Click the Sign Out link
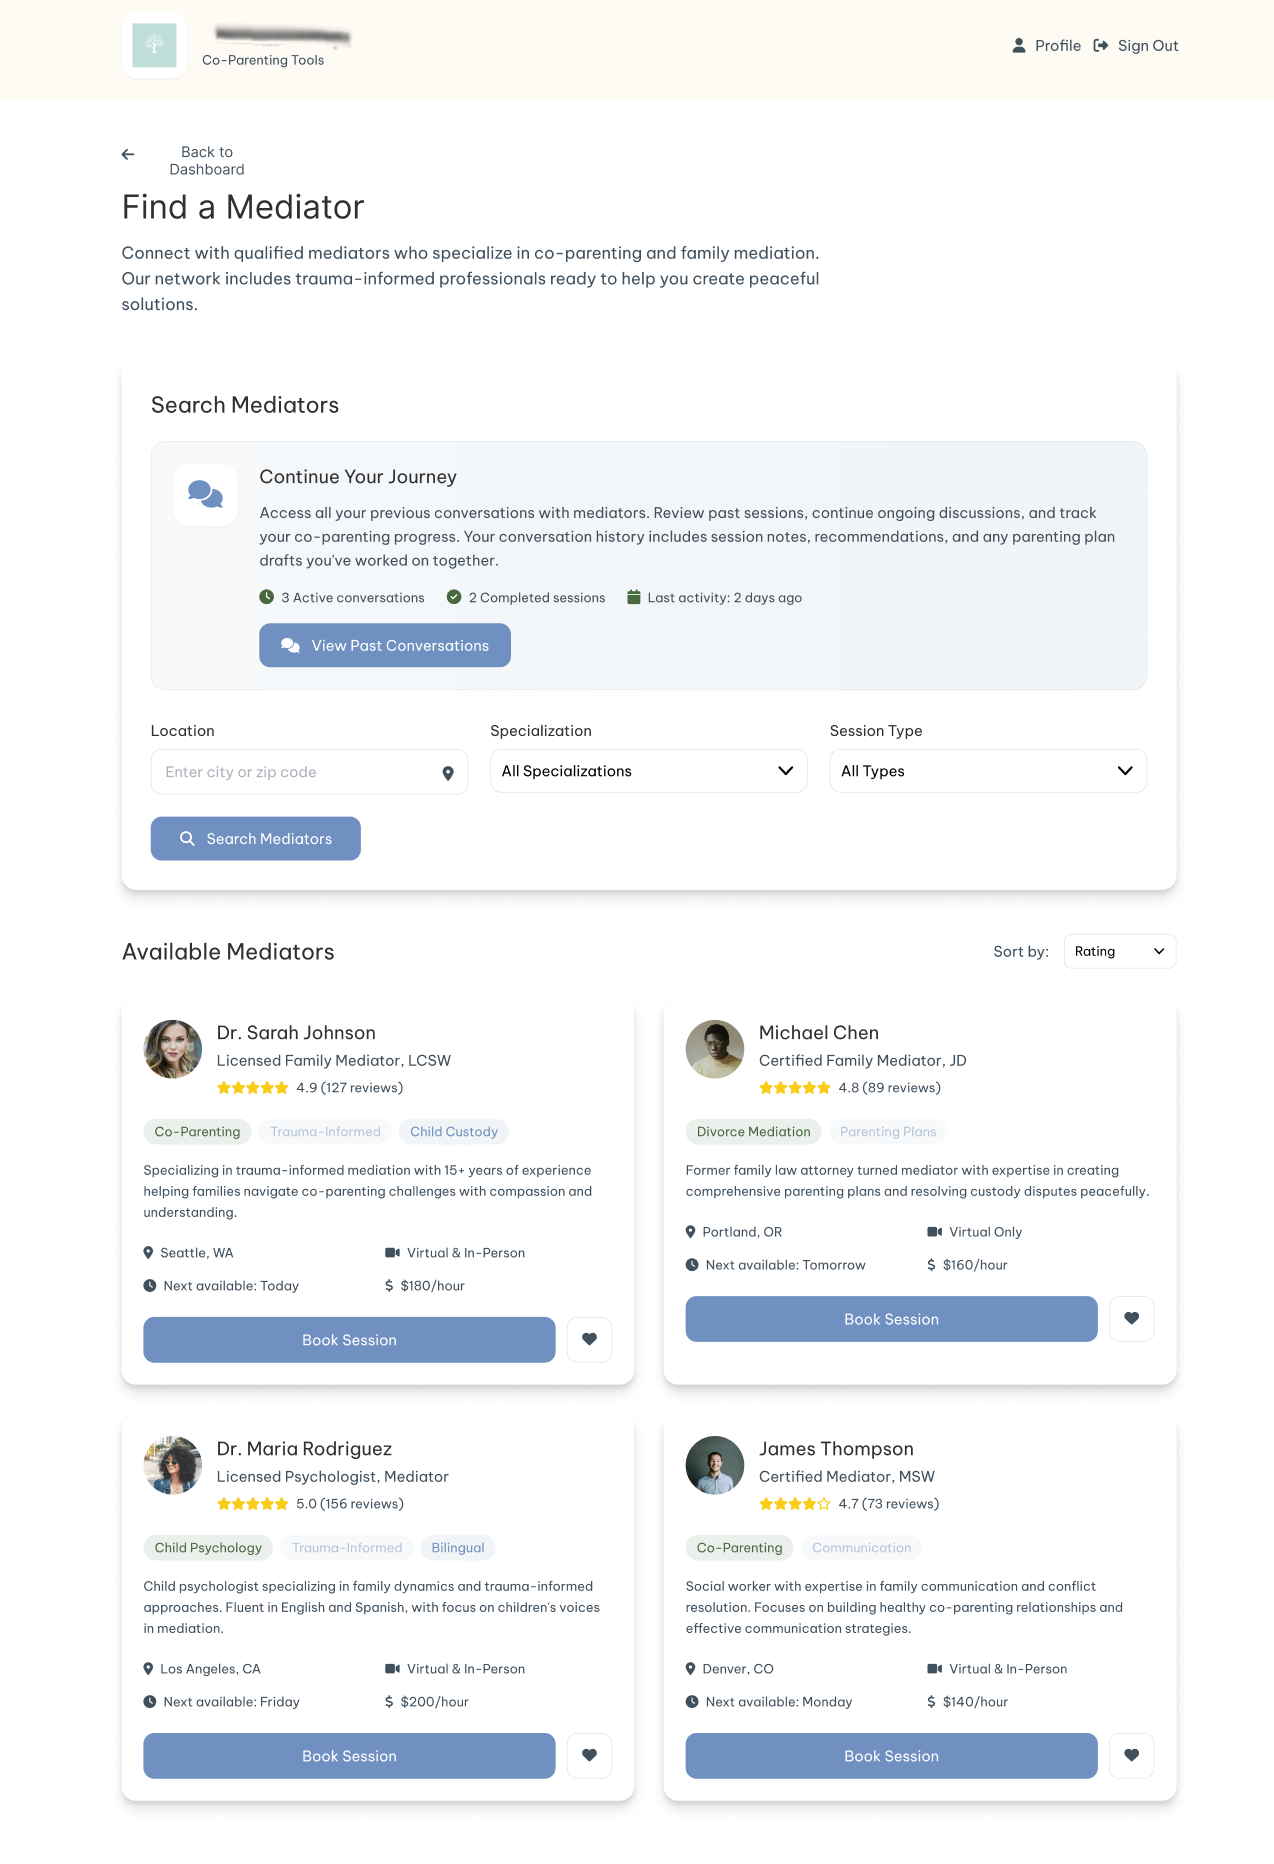Viewport: 1274px width, 1864px height. tap(1148, 46)
